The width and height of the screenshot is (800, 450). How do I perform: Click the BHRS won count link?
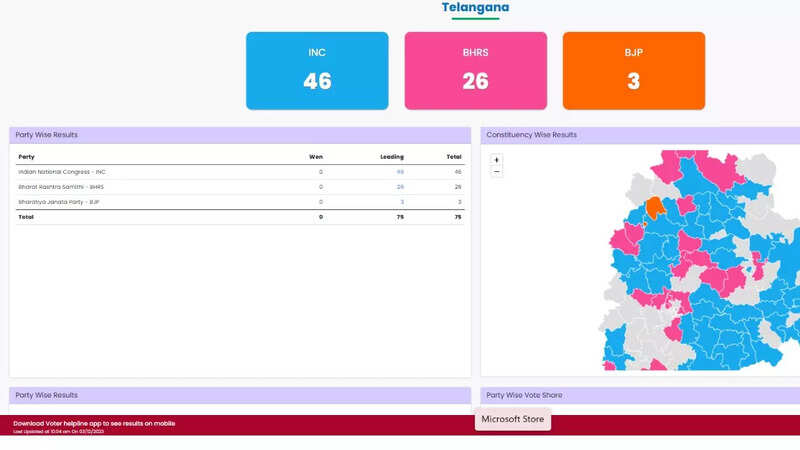(321, 187)
